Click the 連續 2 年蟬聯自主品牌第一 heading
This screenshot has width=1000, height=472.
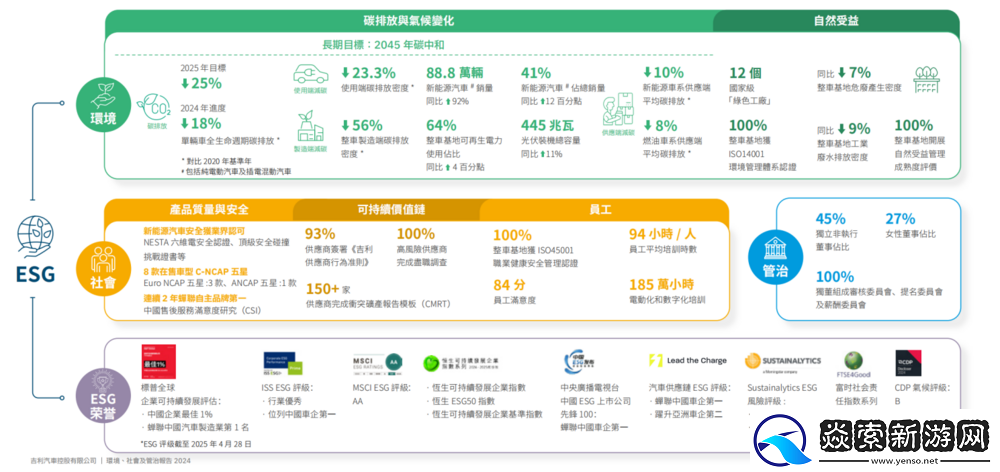[195, 298]
